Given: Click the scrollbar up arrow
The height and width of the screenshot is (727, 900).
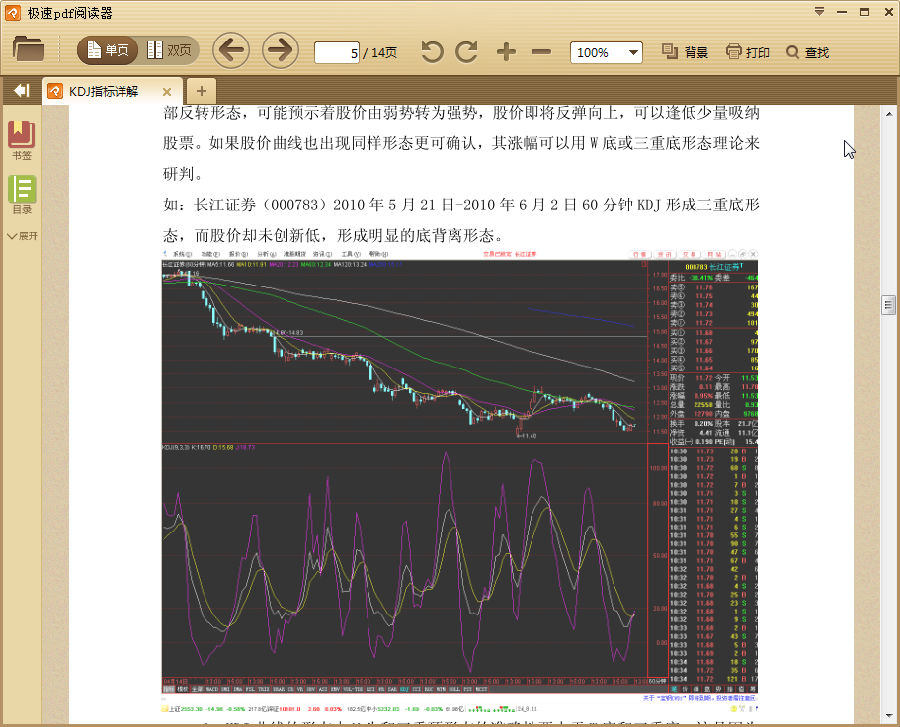Looking at the screenshot, I should (x=889, y=114).
